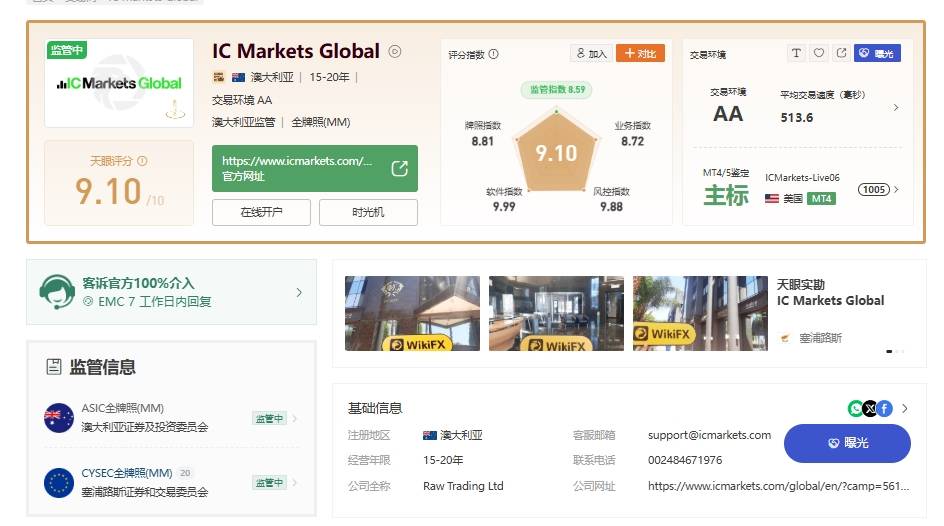Viewport: 944px width, 526px height.
Task: Click the T text icon in 交易环境 header
Action: coord(796,53)
